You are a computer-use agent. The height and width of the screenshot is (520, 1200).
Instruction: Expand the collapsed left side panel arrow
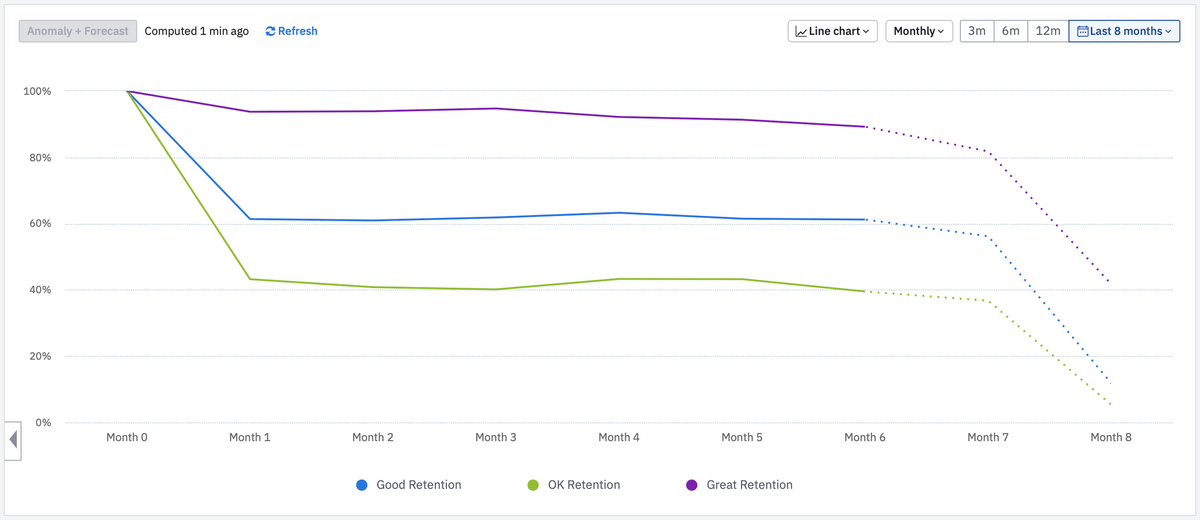[x=14, y=440]
